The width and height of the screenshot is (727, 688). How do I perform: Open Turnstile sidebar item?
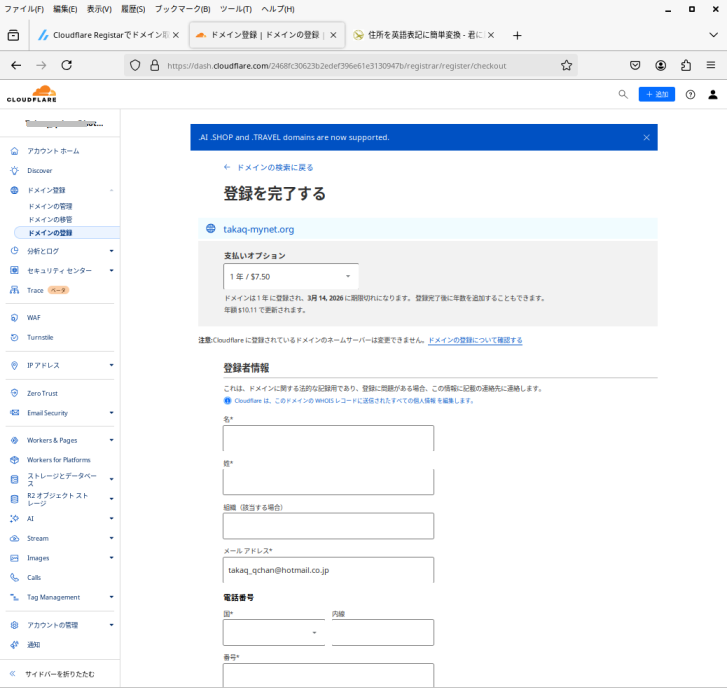coord(40,338)
